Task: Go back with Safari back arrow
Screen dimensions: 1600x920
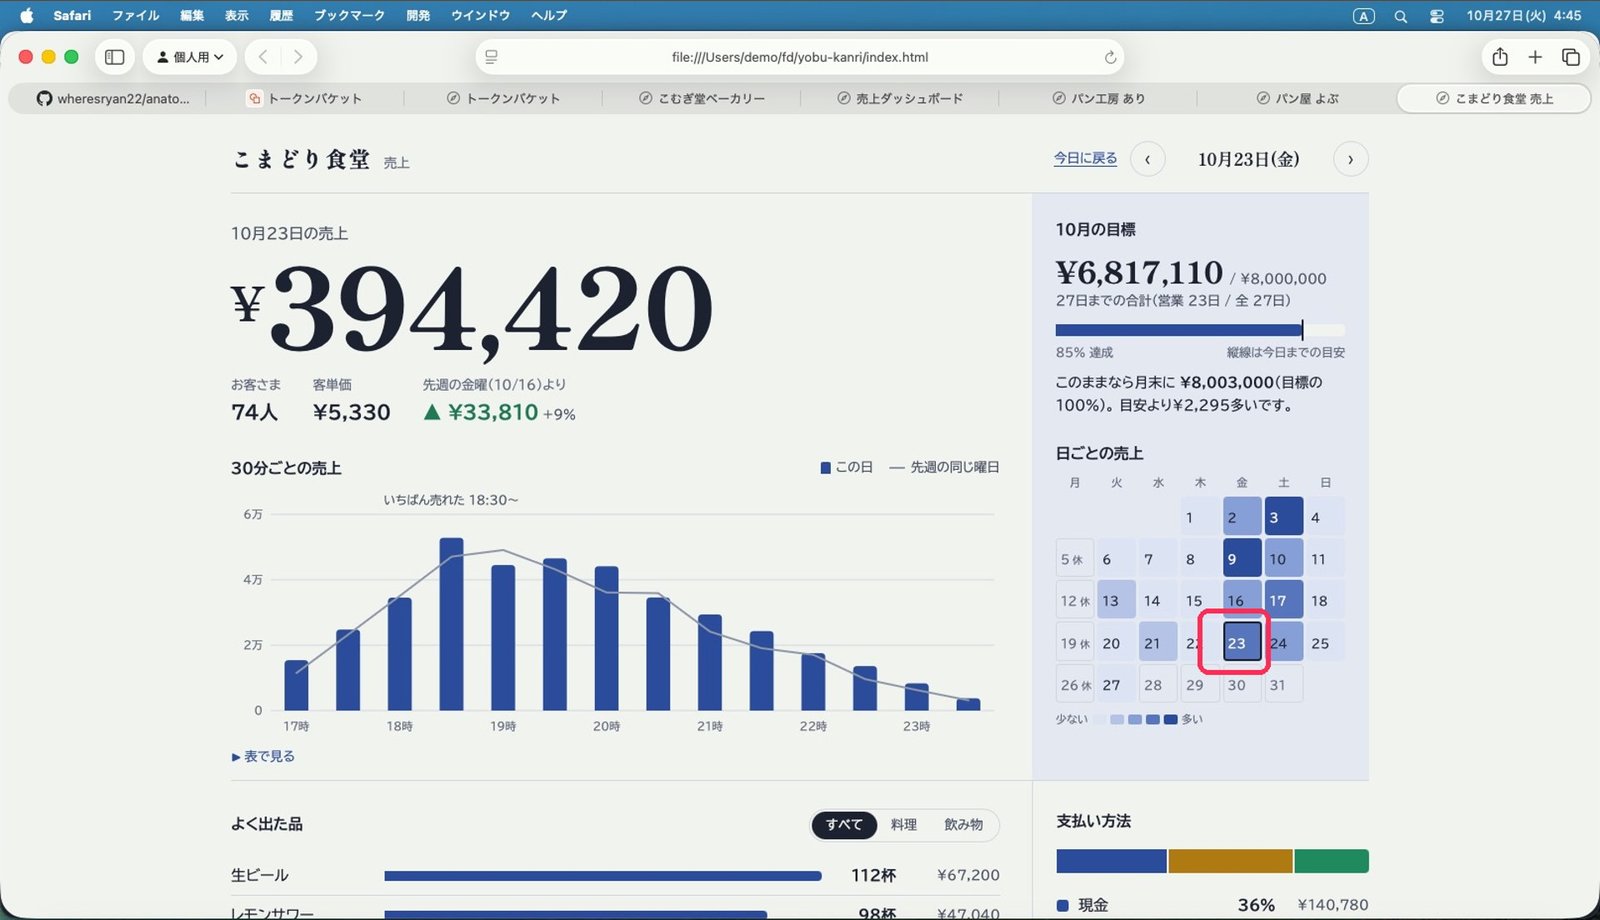Action: (263, 57)
